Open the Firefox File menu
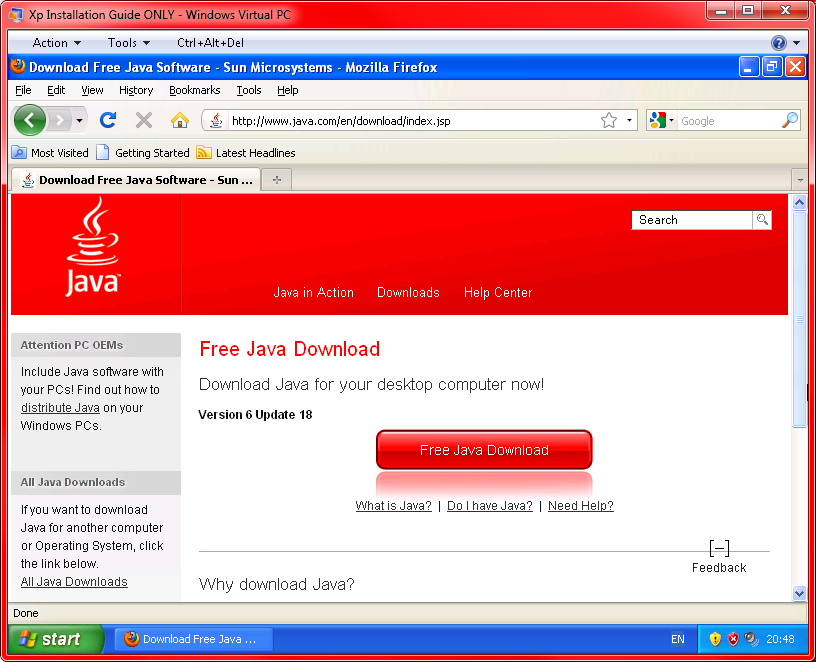816x662 pixels. pos(23,90)
